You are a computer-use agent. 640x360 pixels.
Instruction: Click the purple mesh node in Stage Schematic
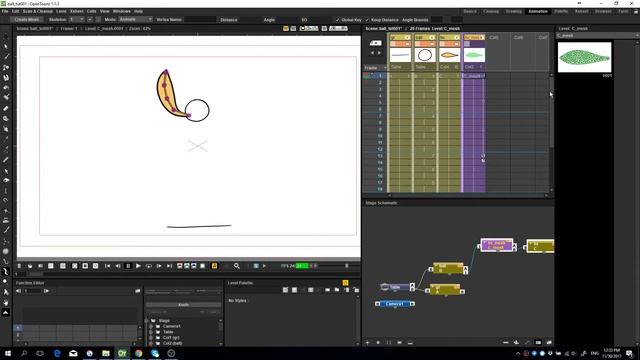click(x=497, y=245)
